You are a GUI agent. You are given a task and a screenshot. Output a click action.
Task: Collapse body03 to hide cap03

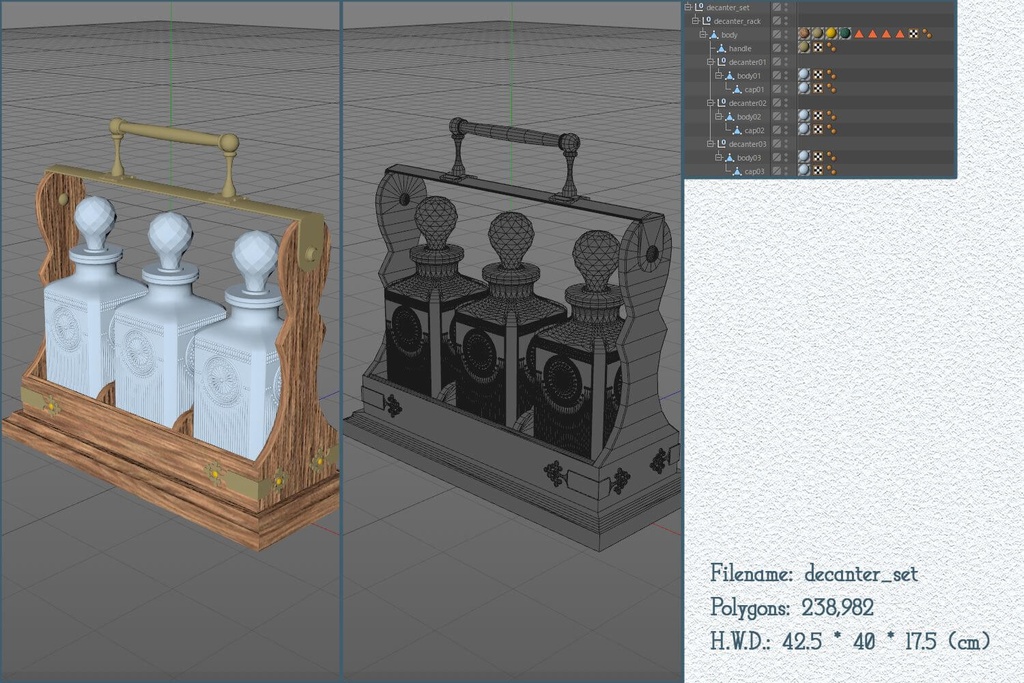pos(718,157)
